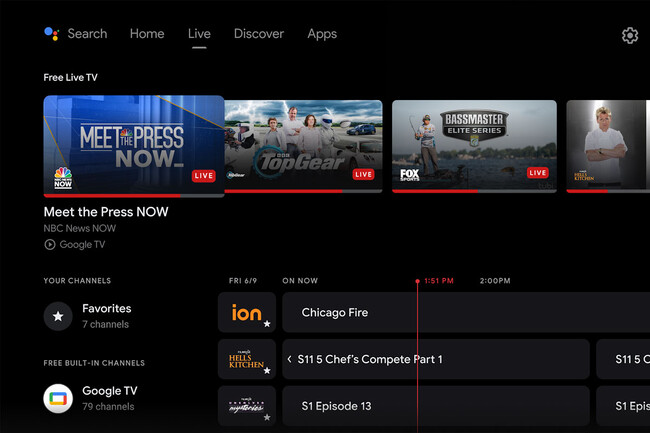Screen dimensions: 650x433
Task: Select the next S11 5 program at 2:00PM
Action: 623,359
